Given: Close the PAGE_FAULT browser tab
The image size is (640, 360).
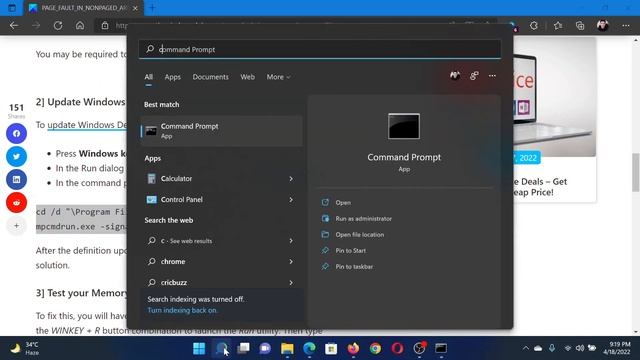Looking at the screenshot, I should [x=135, y=8].
